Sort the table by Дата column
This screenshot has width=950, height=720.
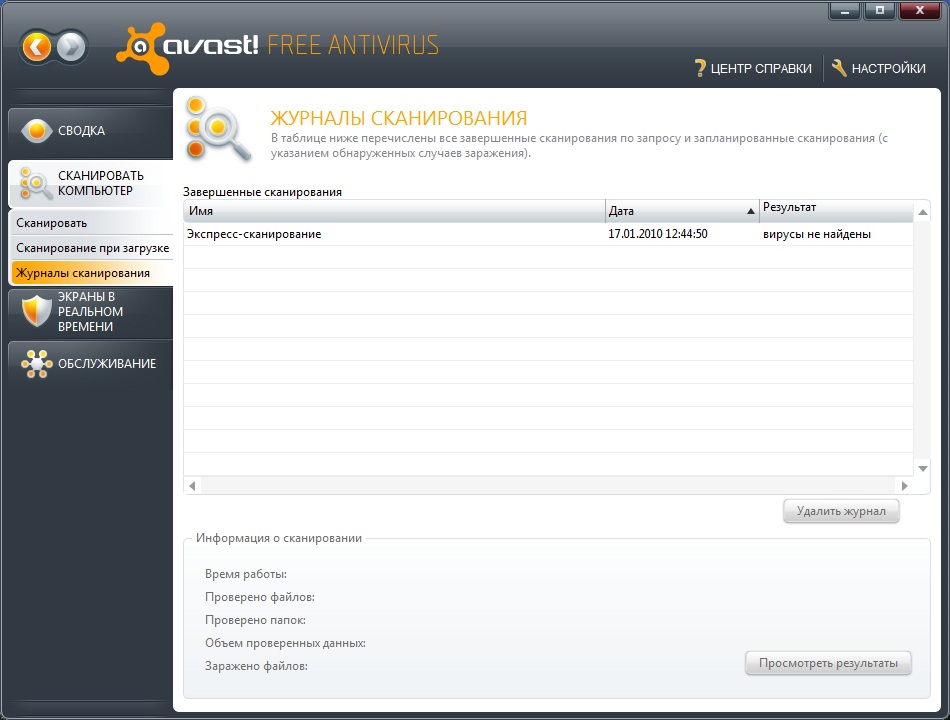click(682, 211)
